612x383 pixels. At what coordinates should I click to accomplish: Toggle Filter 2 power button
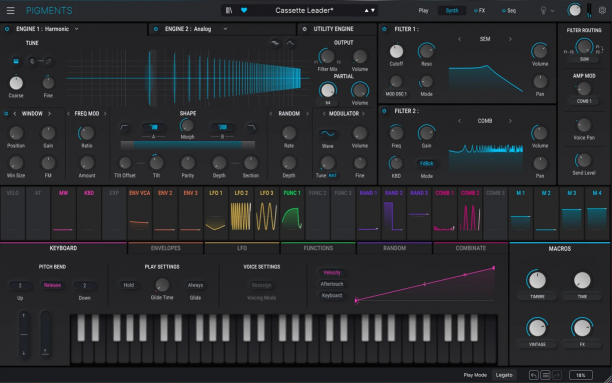[x=384, y=111]
